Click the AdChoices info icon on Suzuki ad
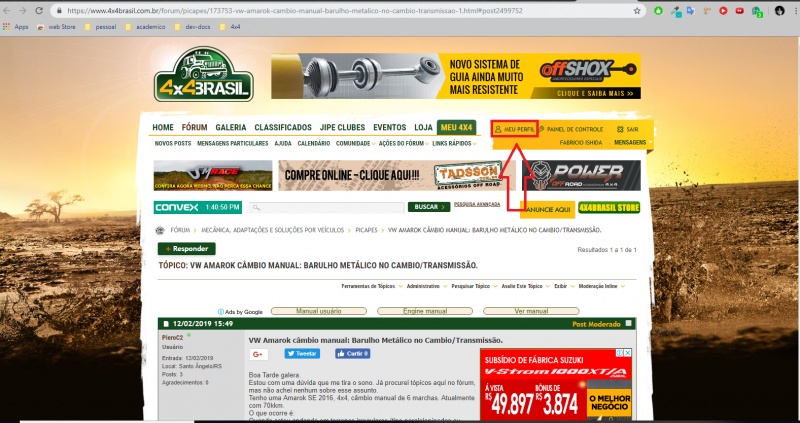 (619, 353)
